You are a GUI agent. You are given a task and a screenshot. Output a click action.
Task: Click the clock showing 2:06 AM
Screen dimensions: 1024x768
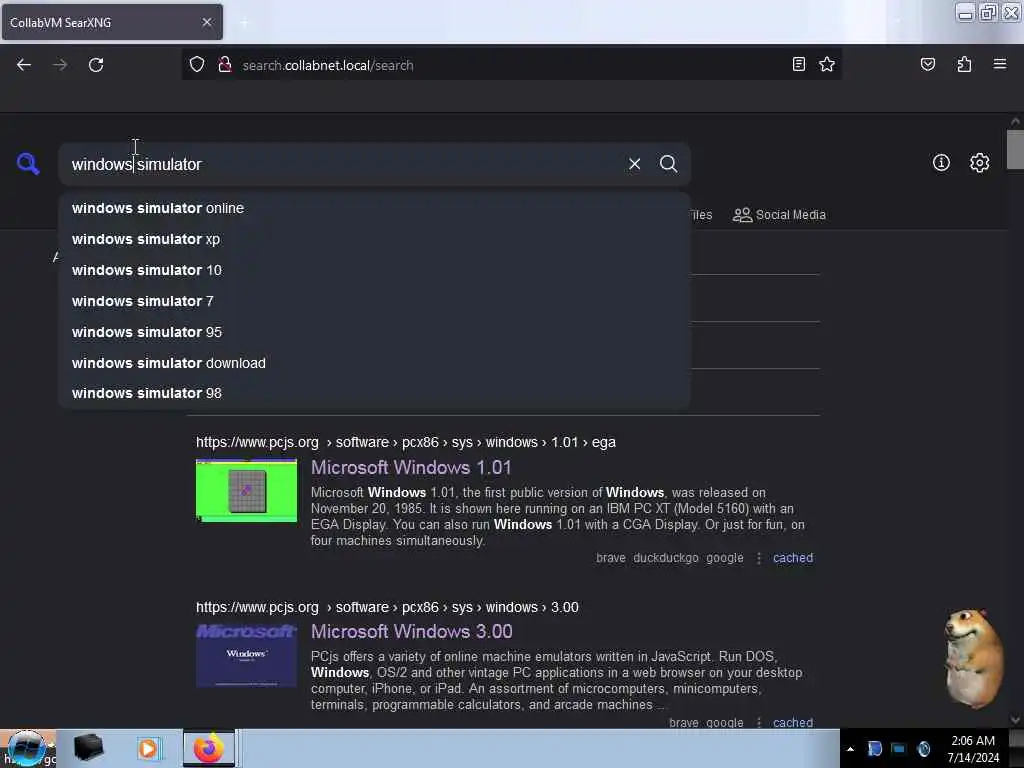pyautogui.click(x=973, y=741)
